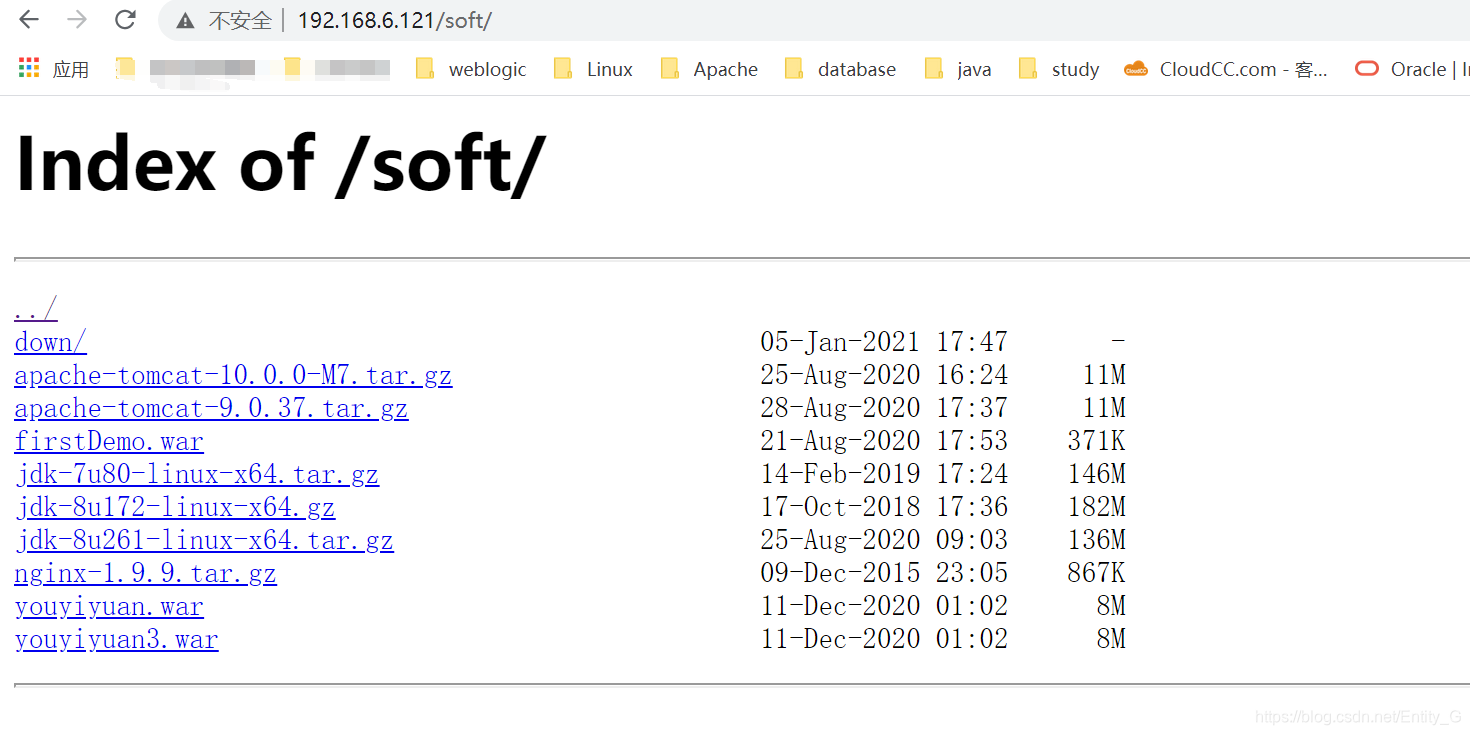
Task: Open the apps grid icon
Action: [x=29, y=68]
